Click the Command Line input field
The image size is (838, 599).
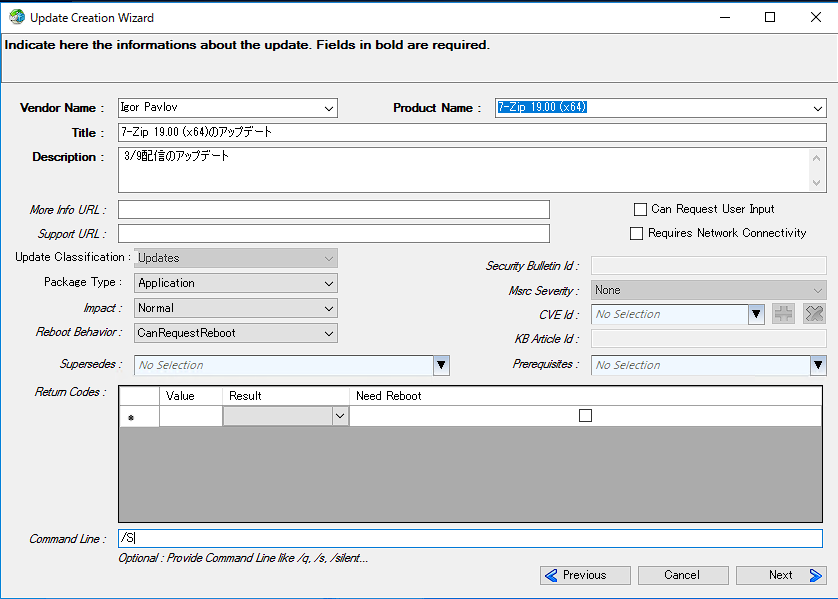click(470, 539)
